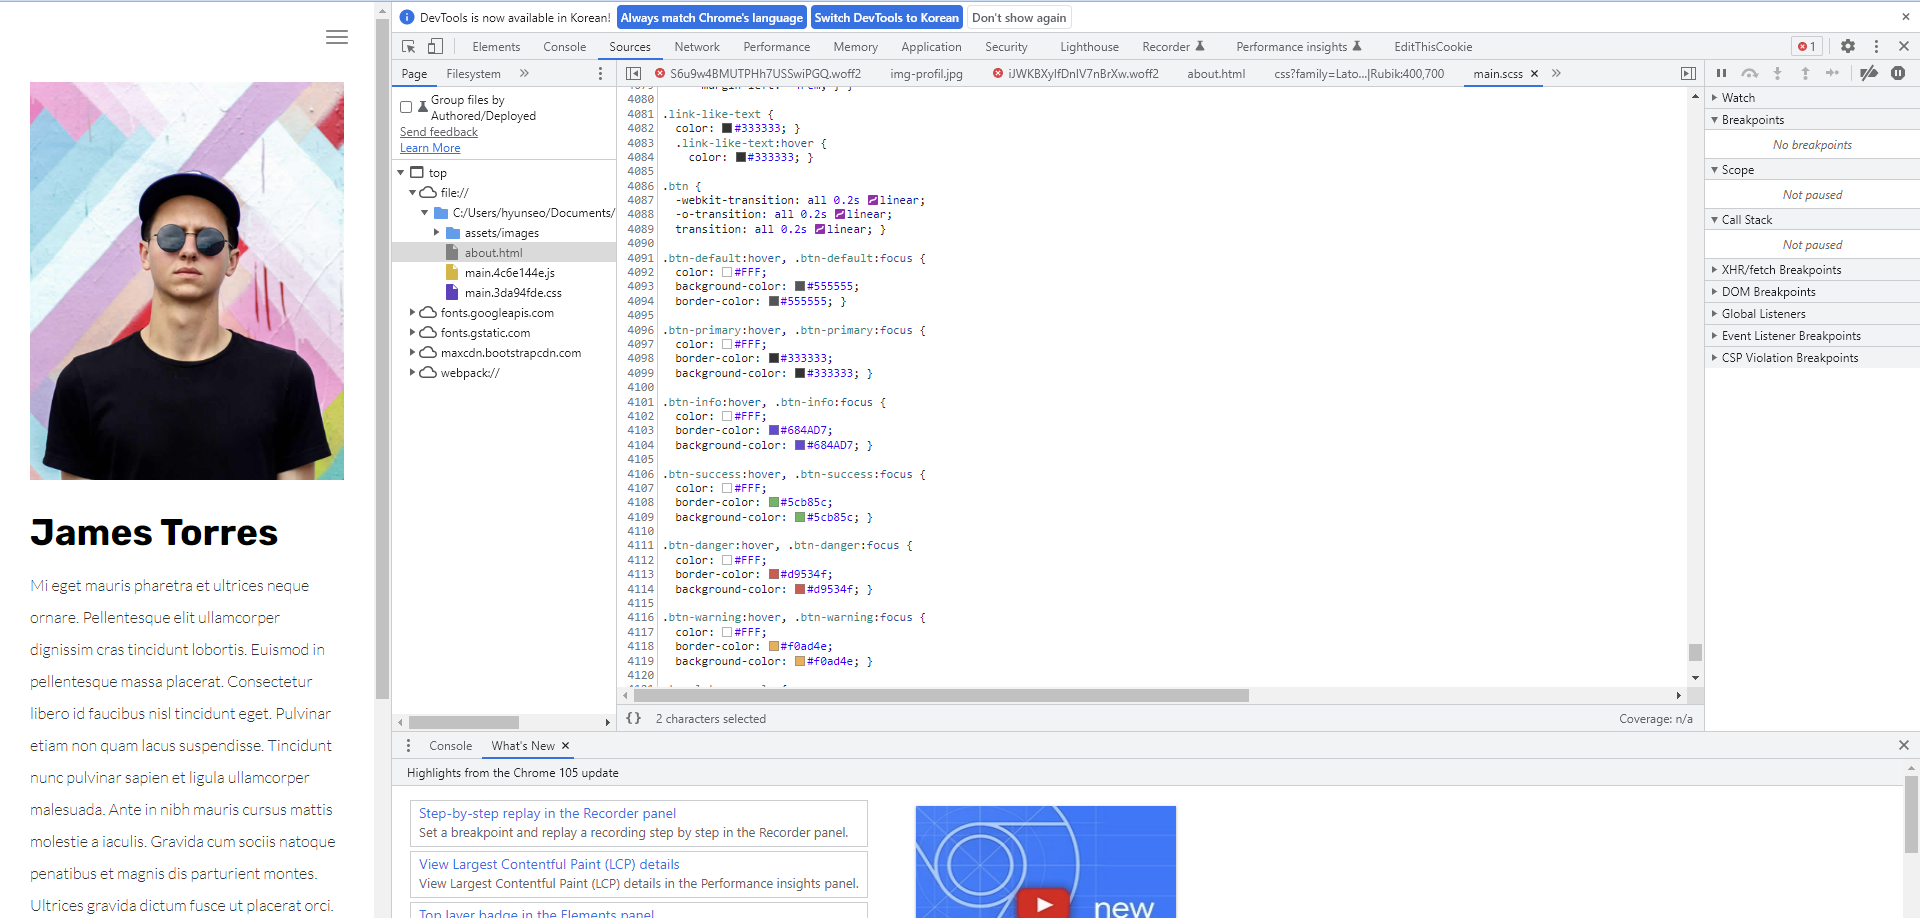Select main.4c6e144e.js file in tree
The height and width of the screenshot is (918, 1920).
click(x=509, y=272)
